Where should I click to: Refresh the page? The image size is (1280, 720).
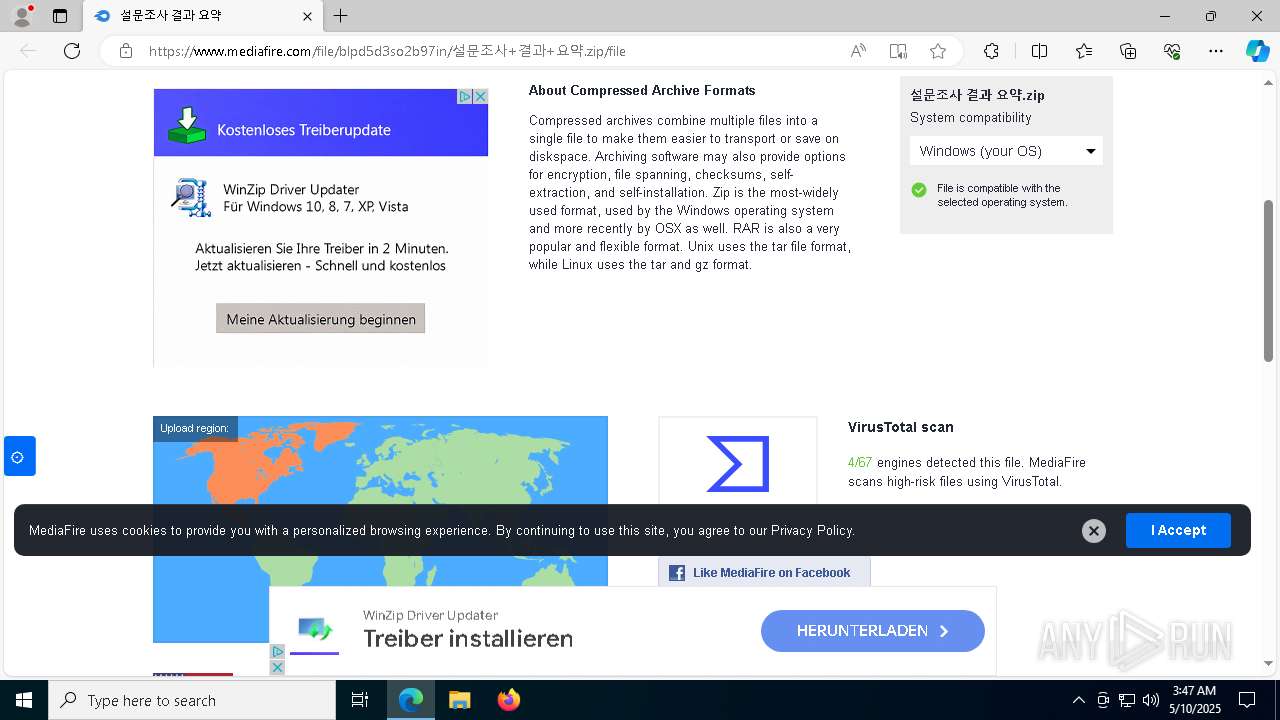(x=72, y=51)
